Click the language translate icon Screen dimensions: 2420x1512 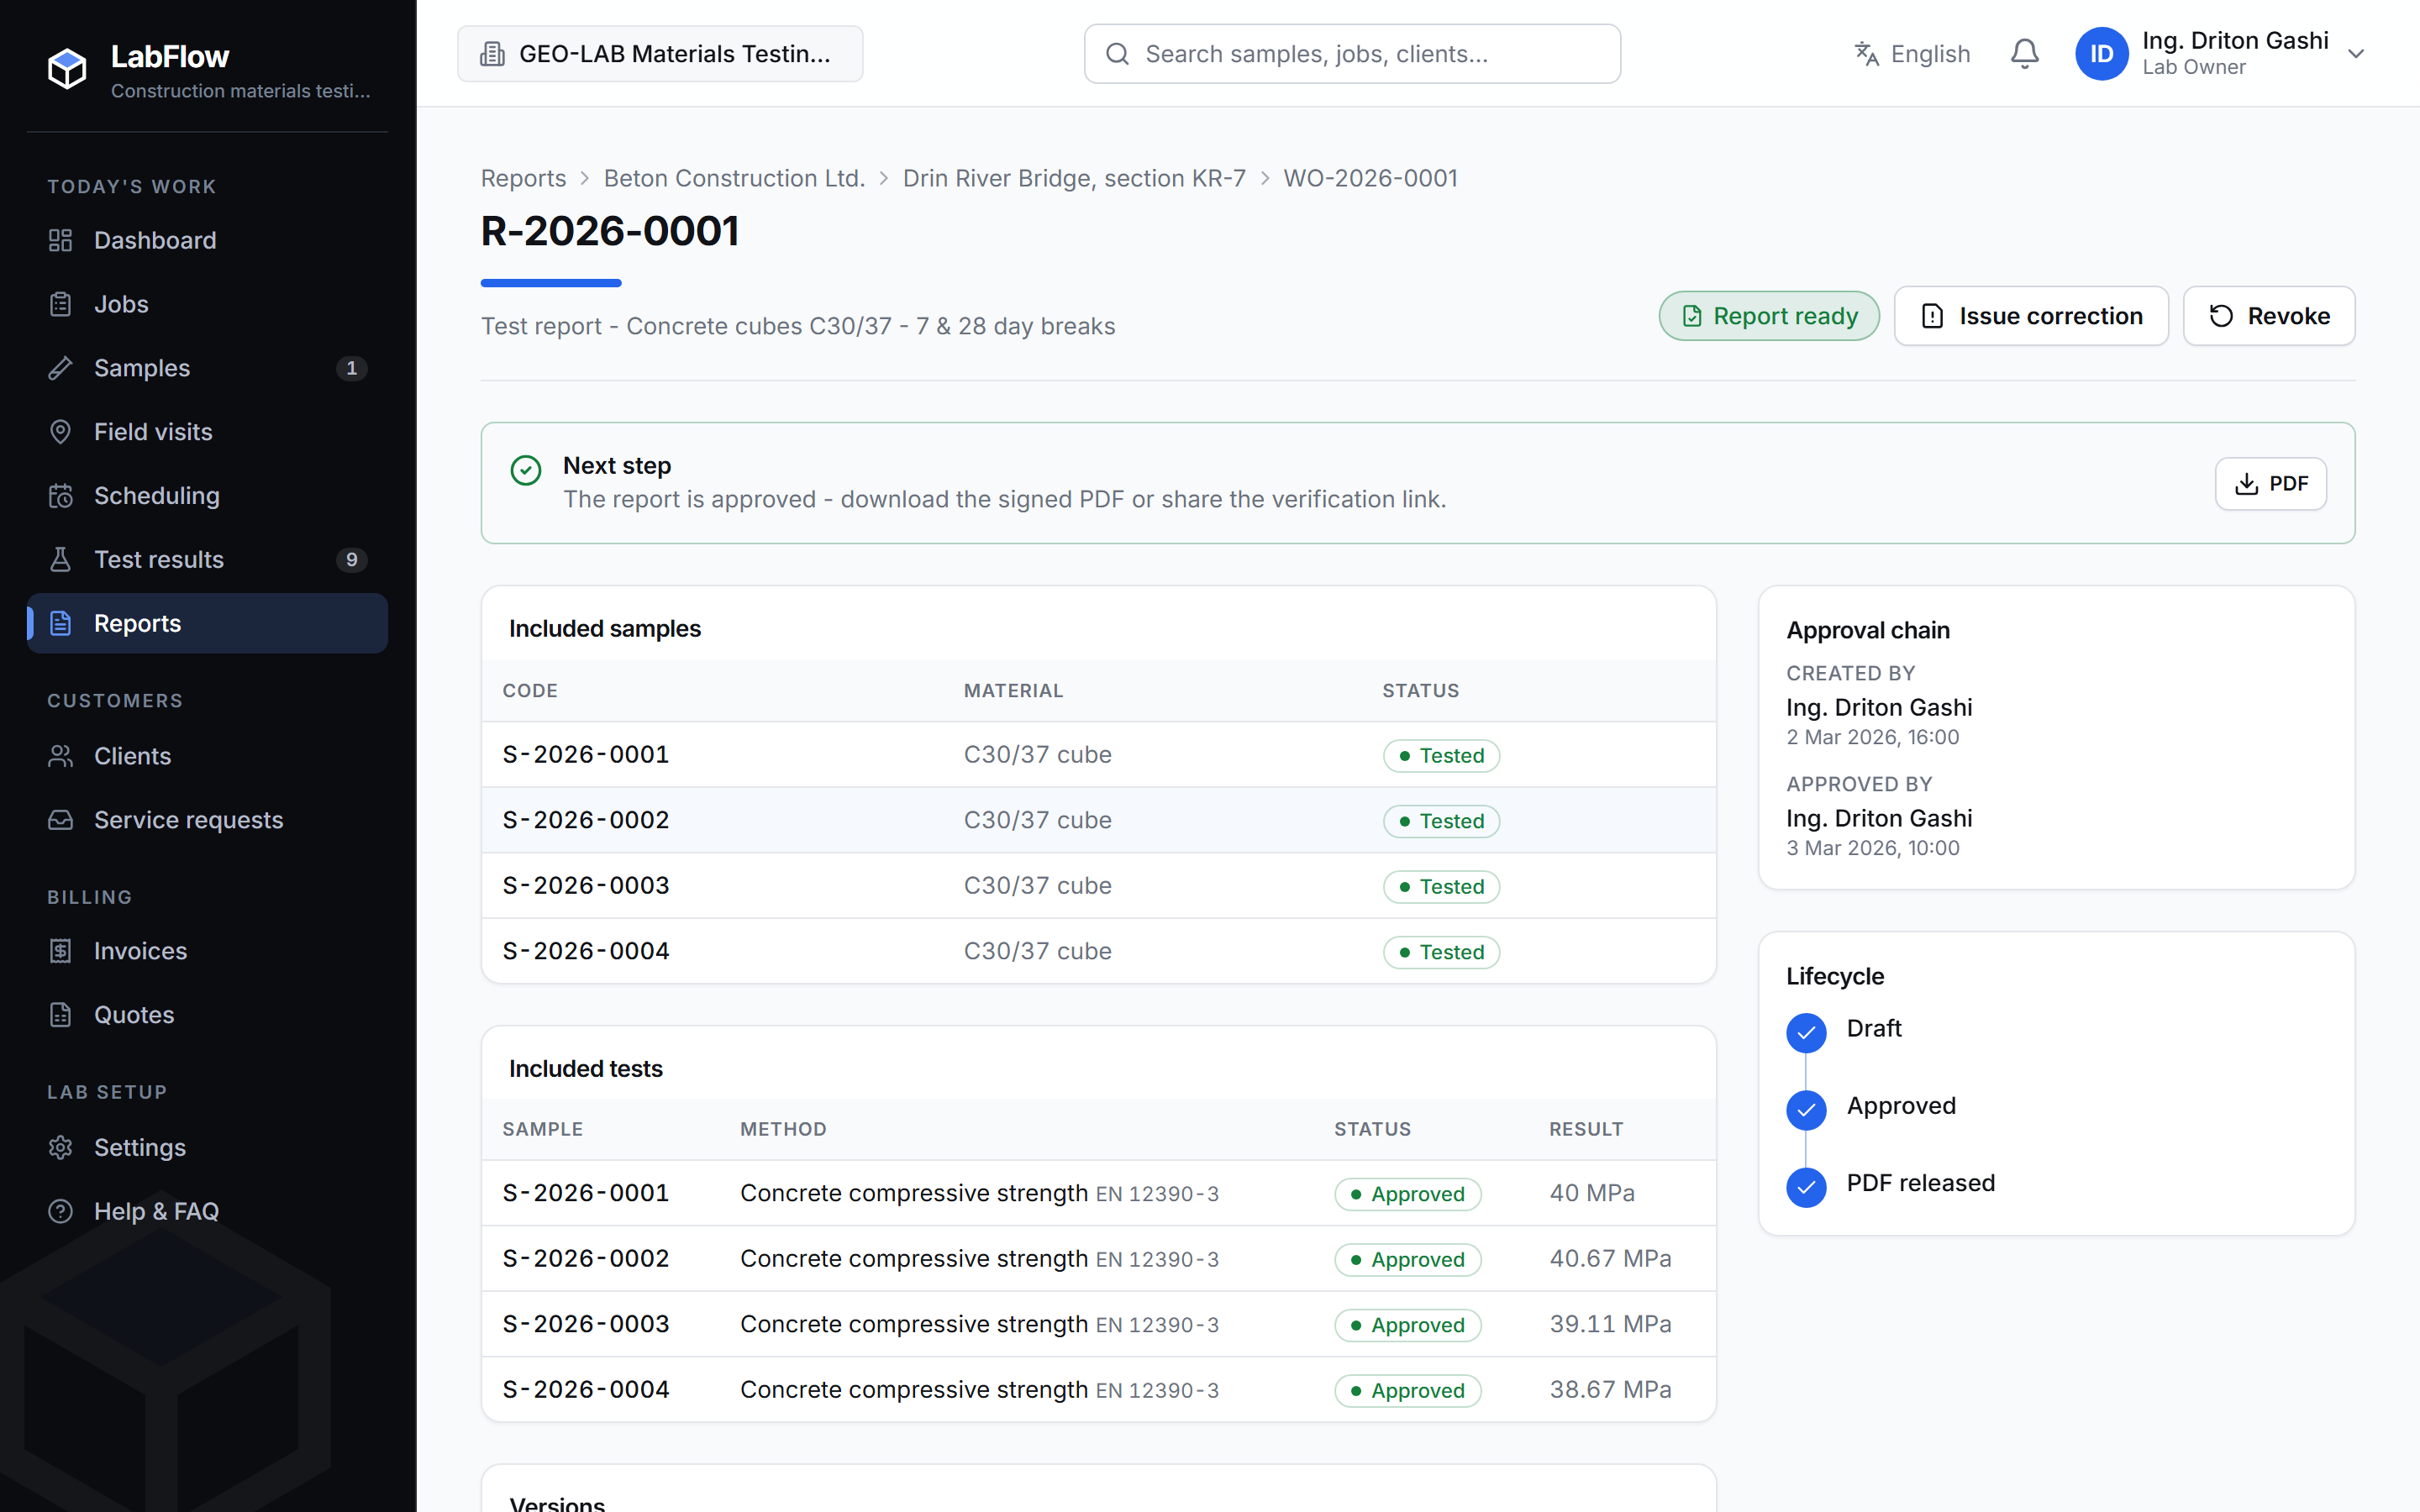(x=1866, y=54)
